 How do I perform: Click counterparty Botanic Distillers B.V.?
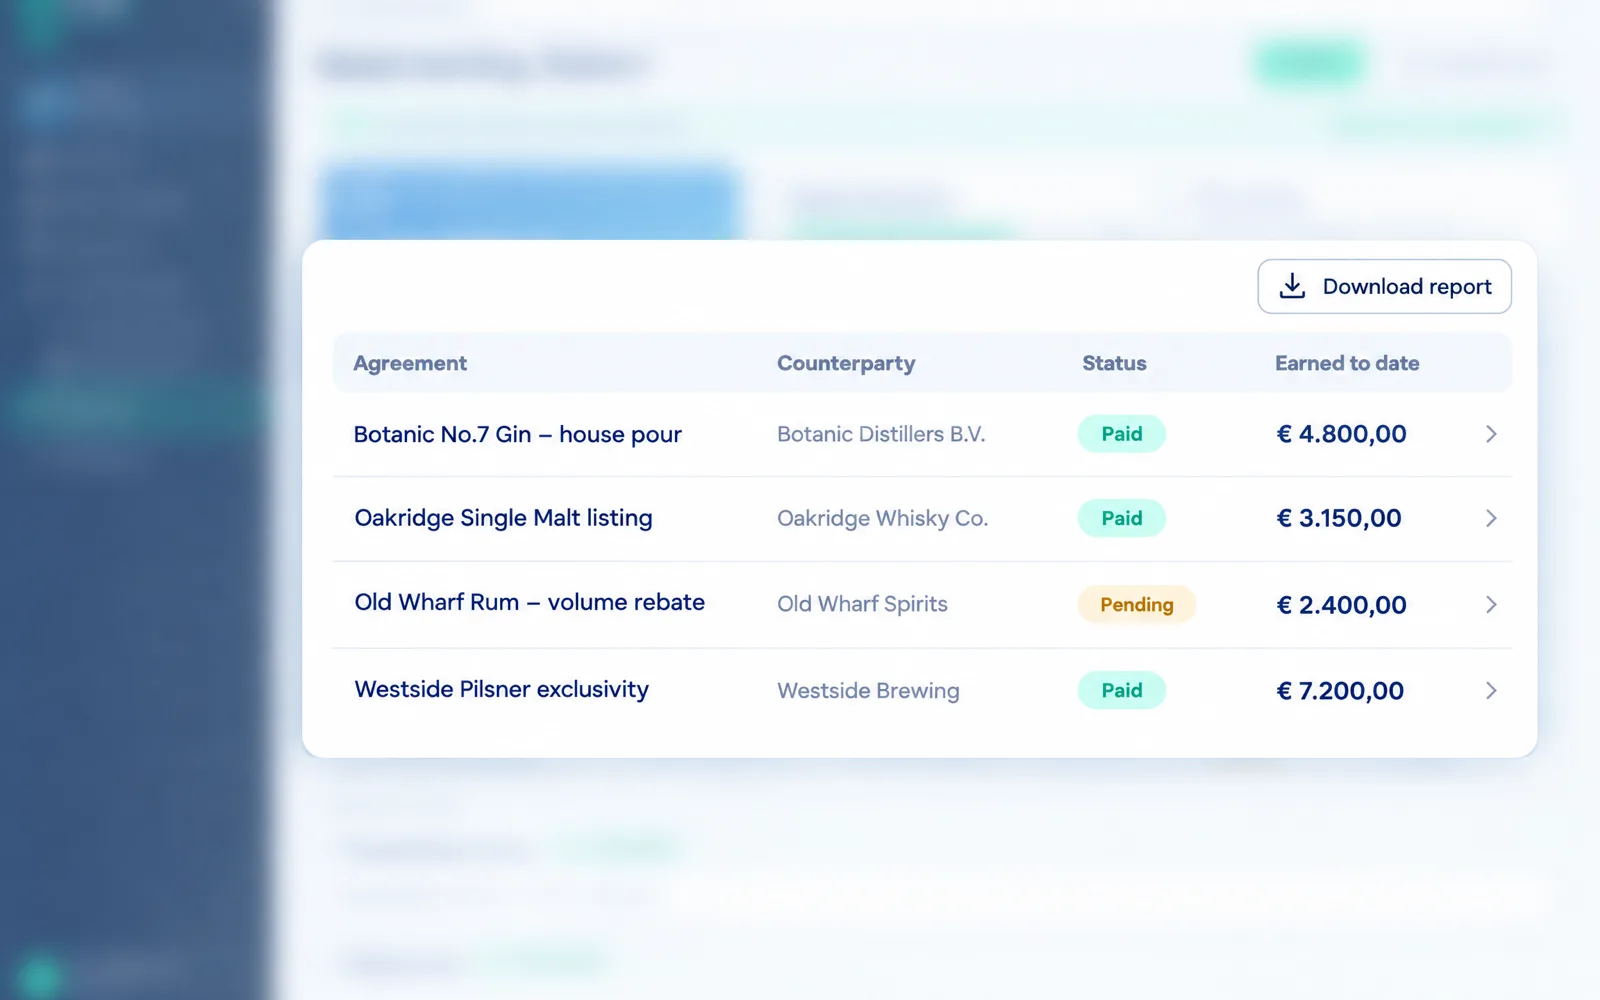(881, 434)
